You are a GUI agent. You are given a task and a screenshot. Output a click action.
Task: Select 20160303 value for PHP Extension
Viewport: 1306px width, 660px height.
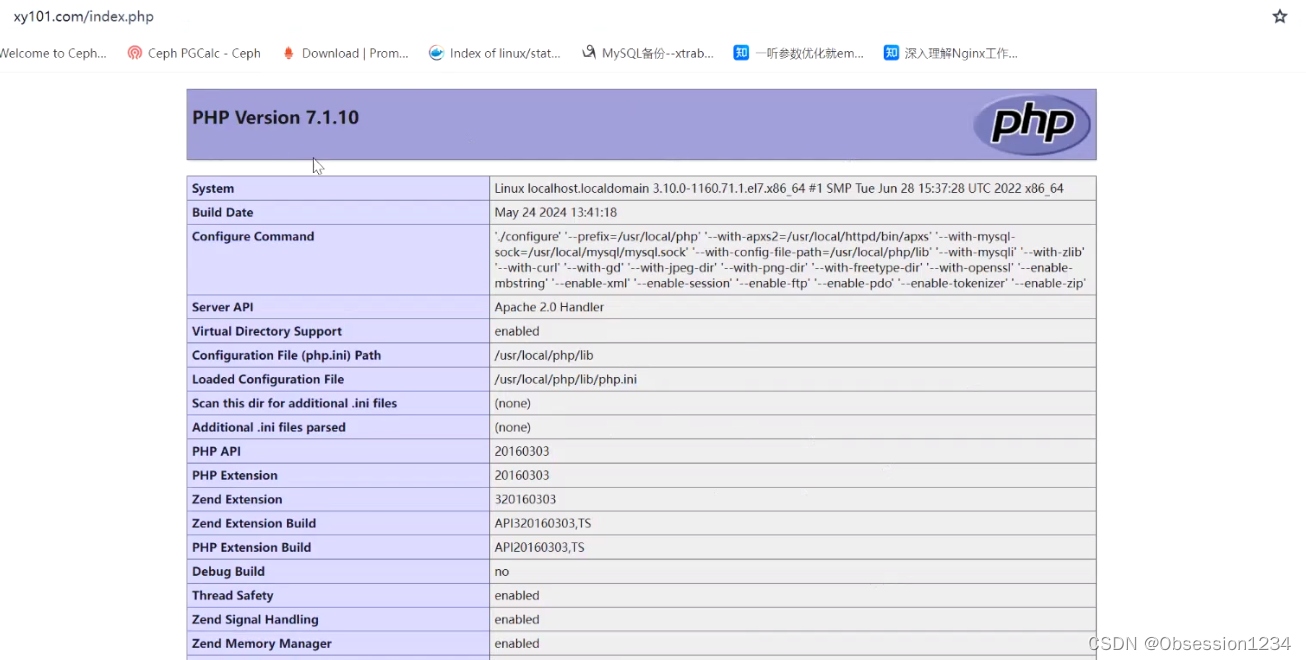(522, 475)
